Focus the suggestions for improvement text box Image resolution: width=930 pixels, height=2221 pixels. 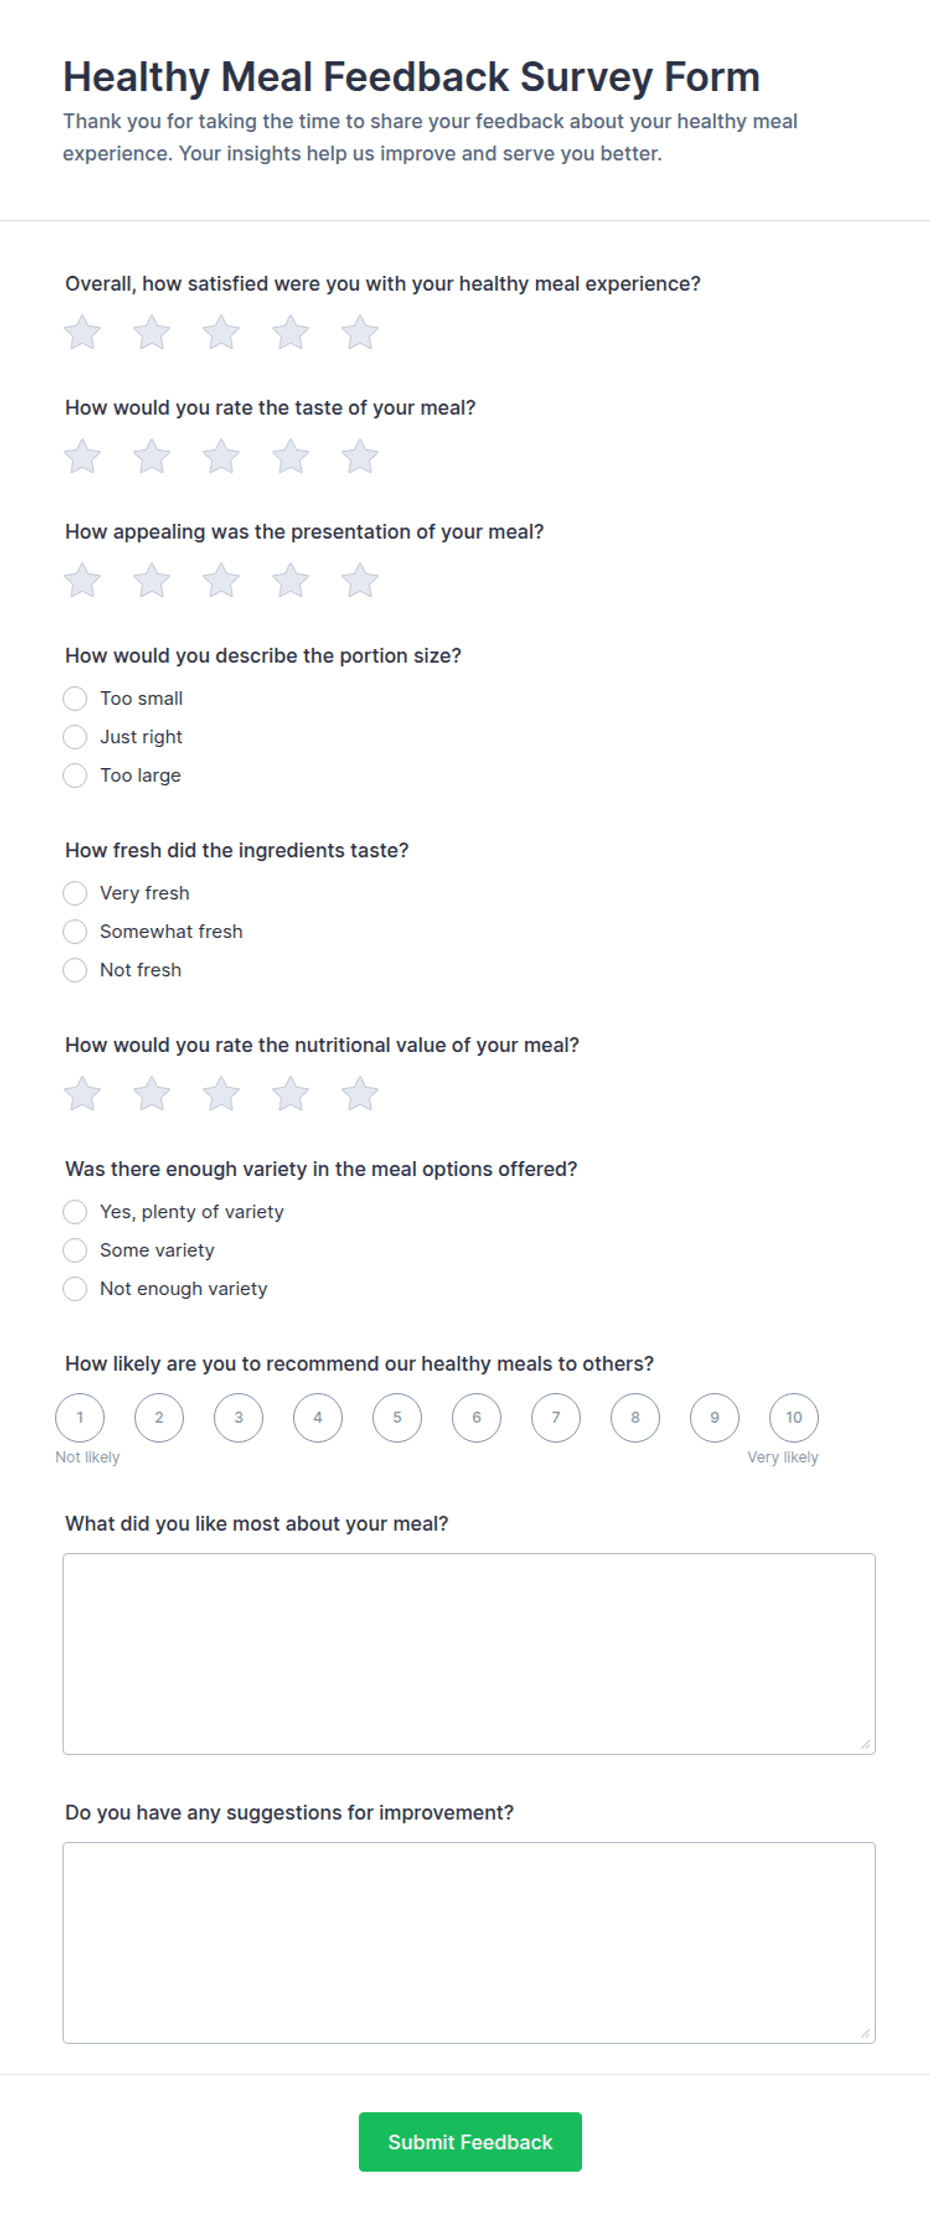469,1943
